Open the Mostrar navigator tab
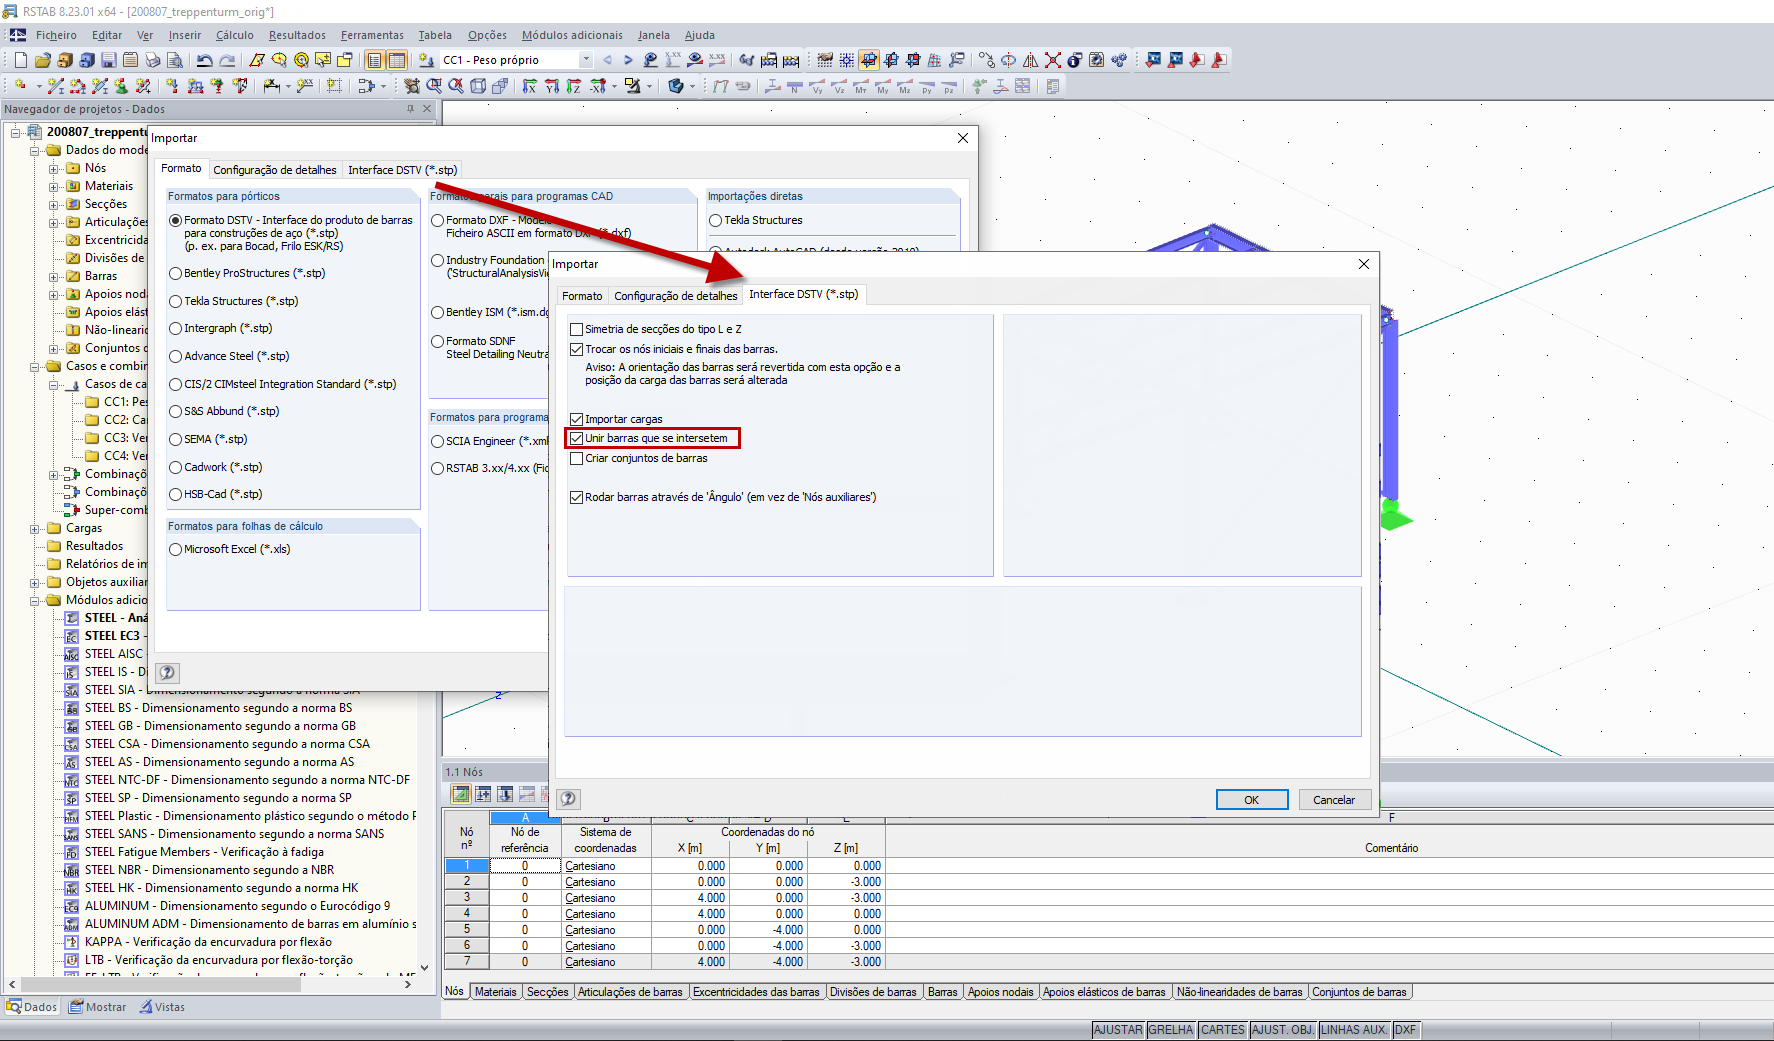The height and width of the screenshot is (1041, 1774). point(98,1007)
